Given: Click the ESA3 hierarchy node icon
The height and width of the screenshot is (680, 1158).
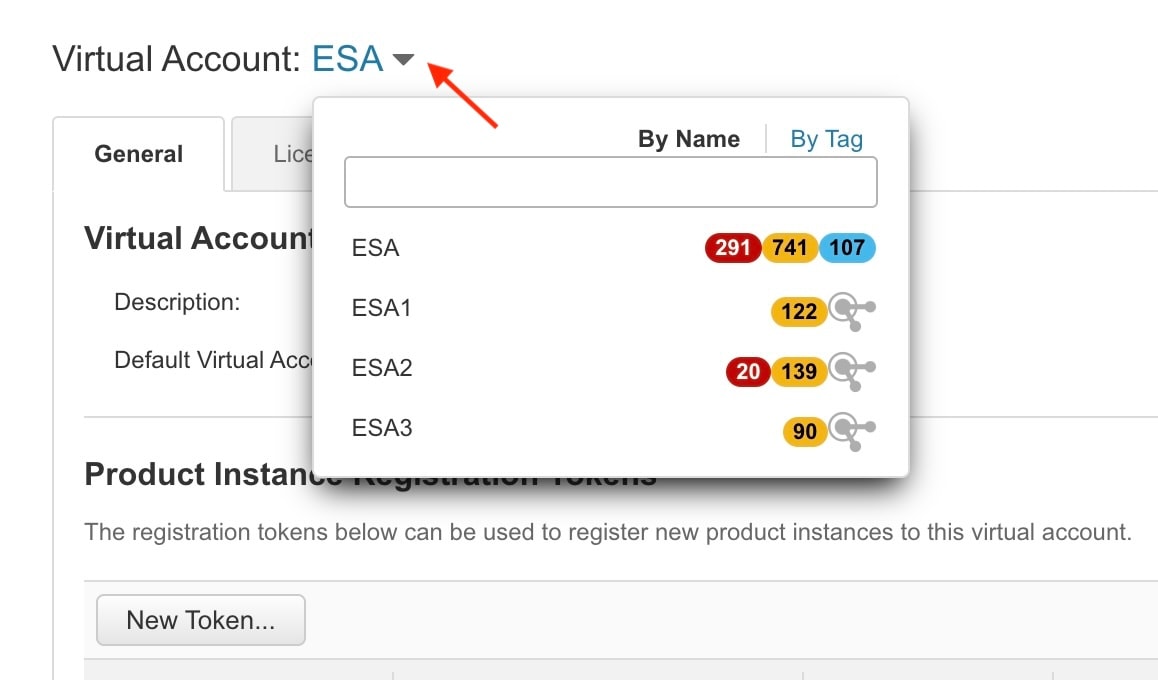Looking at the screenshot, I should tap(852, 431).
